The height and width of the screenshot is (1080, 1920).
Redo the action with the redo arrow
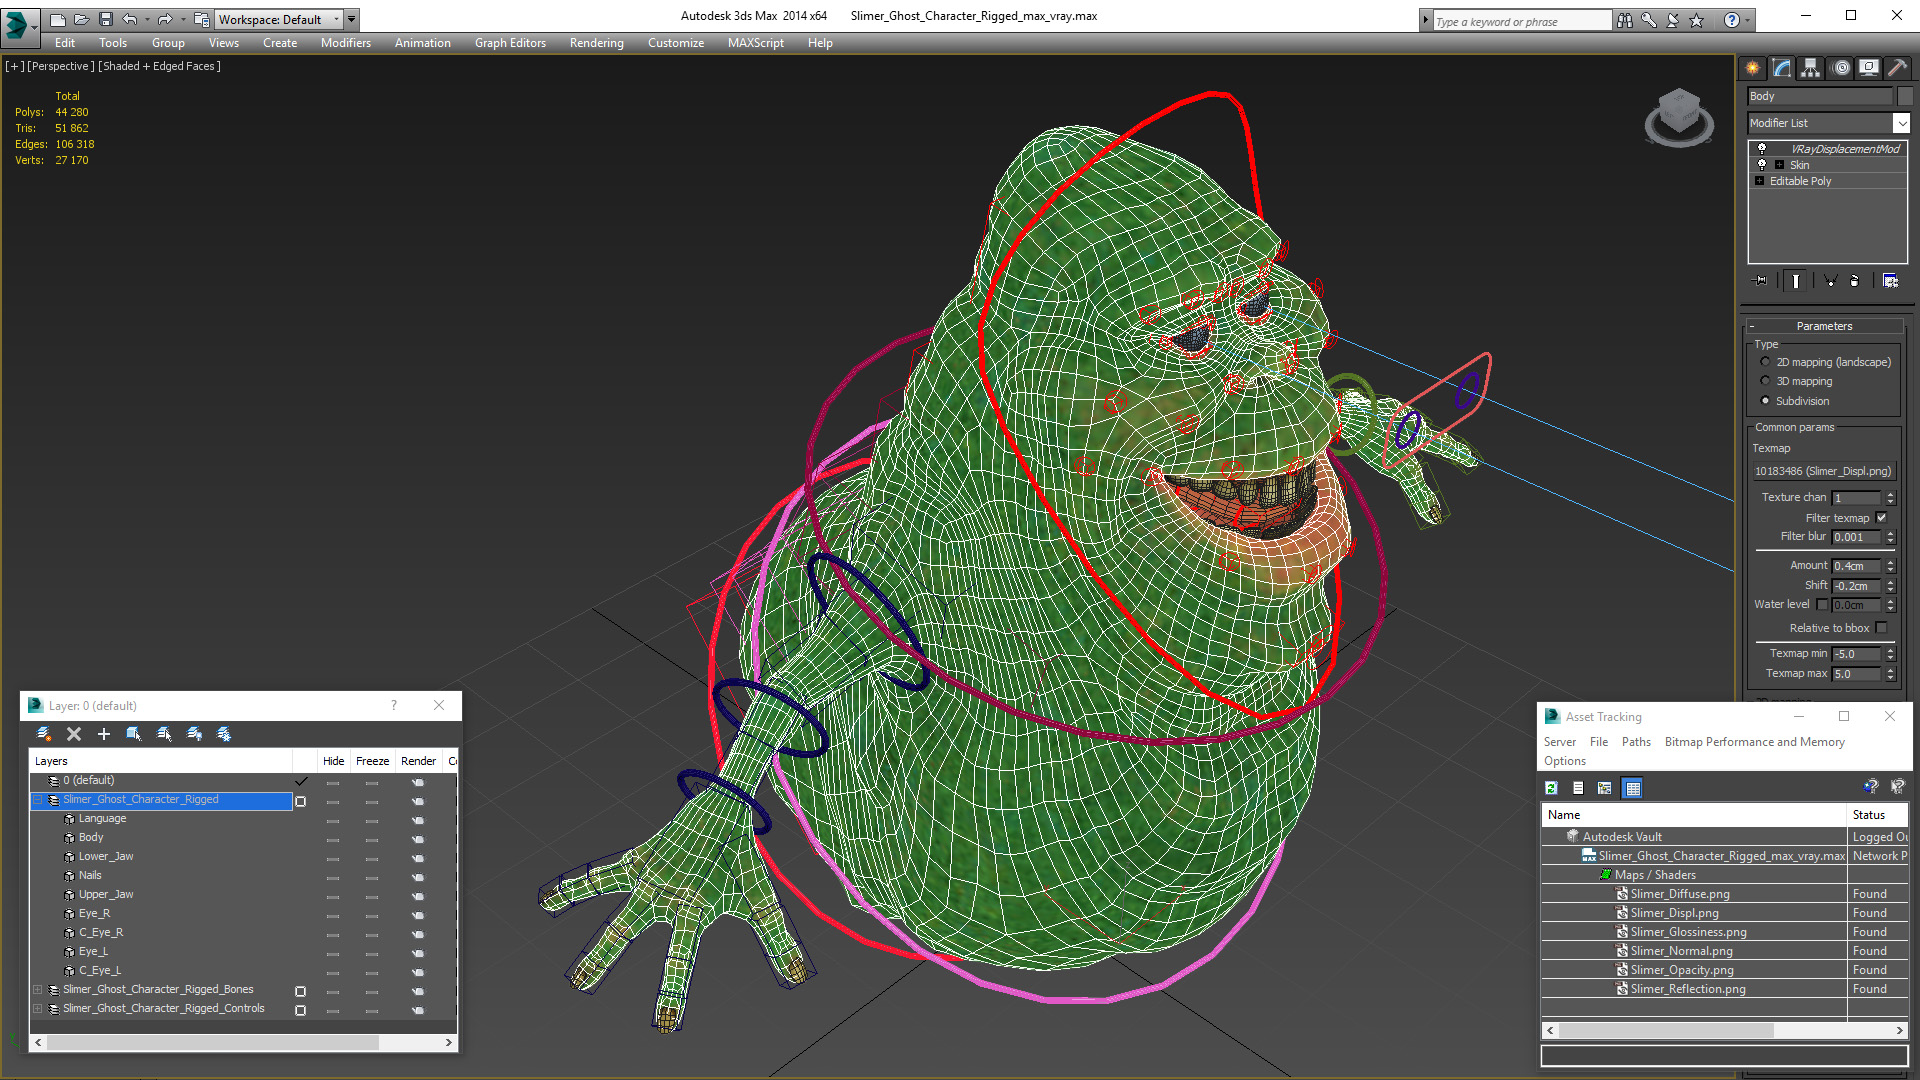[165, 19]
